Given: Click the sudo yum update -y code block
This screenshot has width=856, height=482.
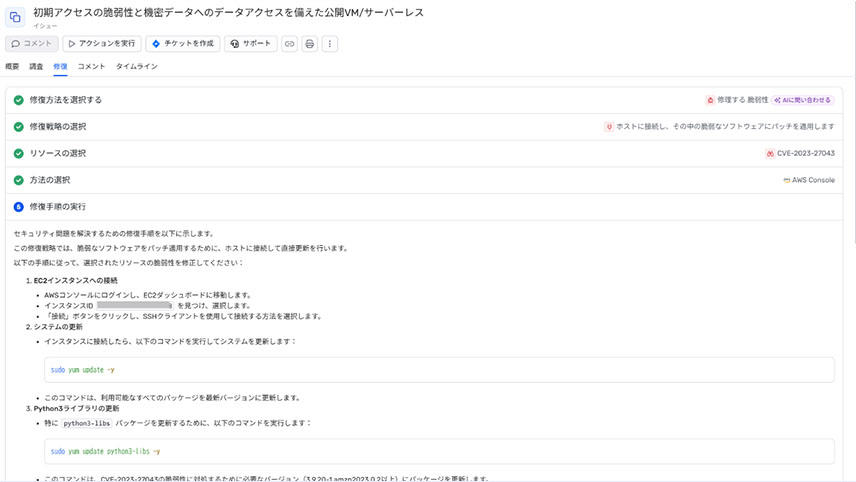Looking at the screenshot, I should pos(439,370).
